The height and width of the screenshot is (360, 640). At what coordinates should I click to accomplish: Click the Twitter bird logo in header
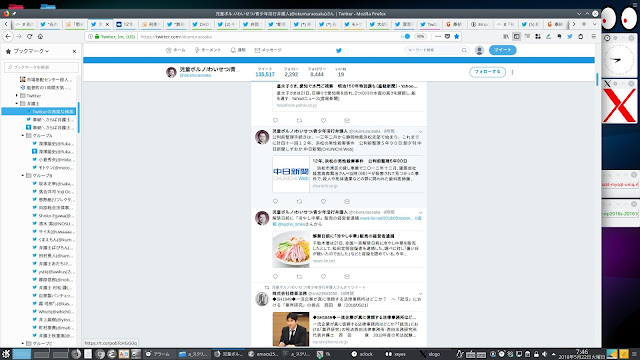[x=339, y=50]
